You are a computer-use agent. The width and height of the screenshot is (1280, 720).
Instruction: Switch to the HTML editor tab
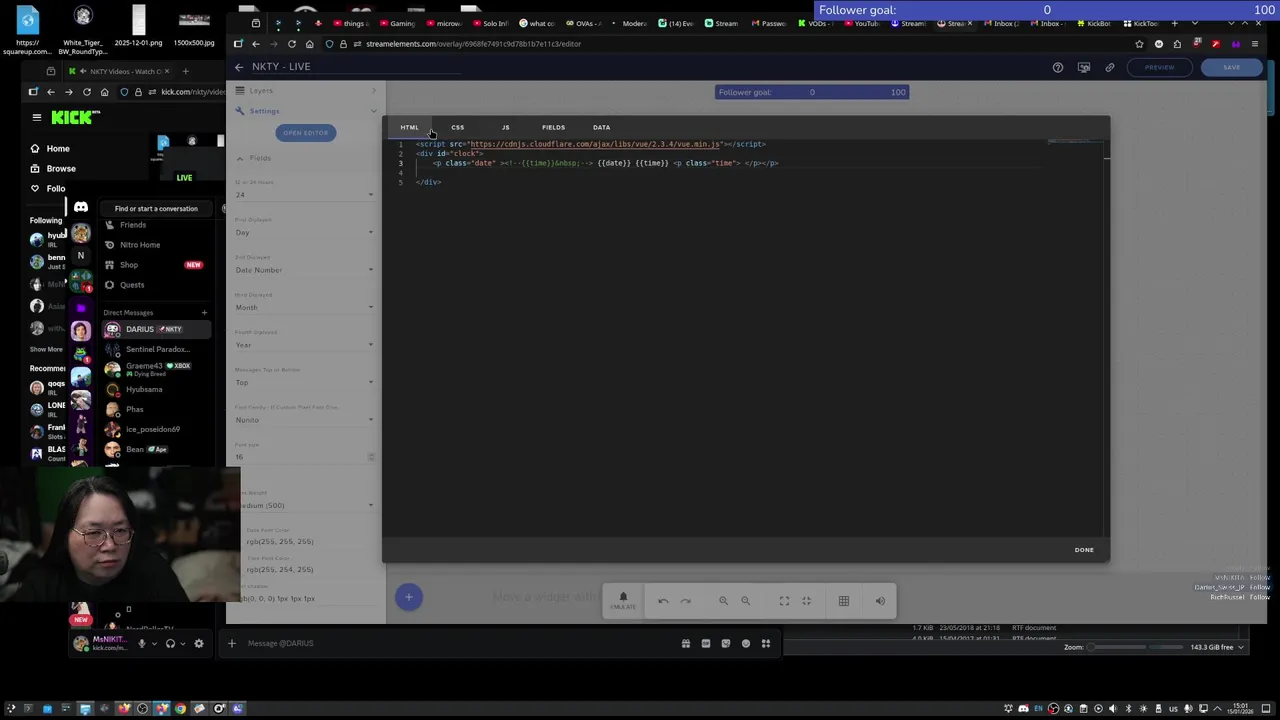pos(409,127)
